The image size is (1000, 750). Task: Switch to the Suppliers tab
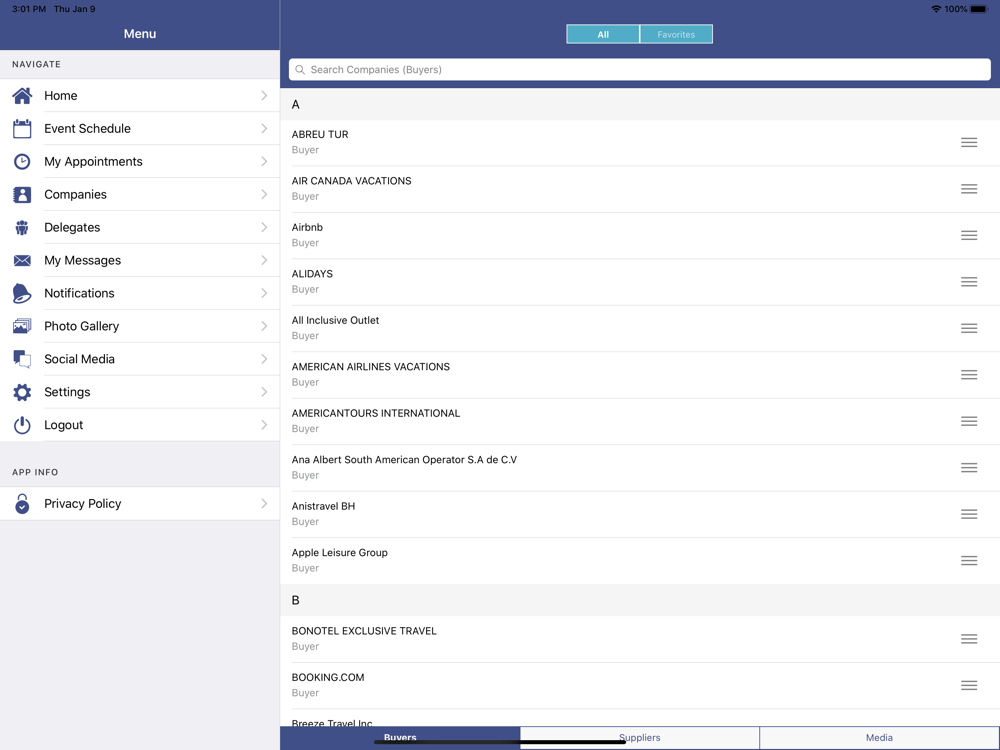pos(640,738)
